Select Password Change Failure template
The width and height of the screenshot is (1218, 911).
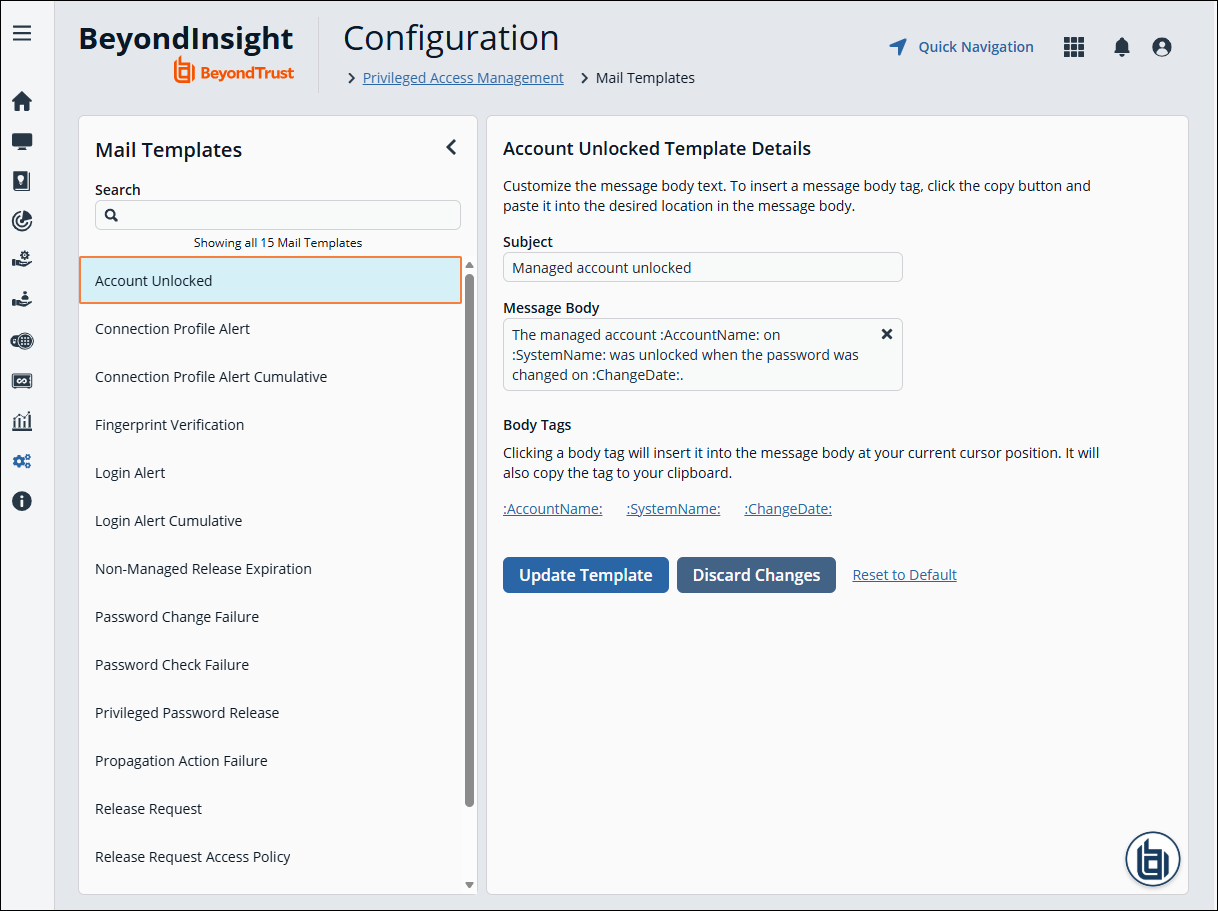pyautogui.click(x=270, y=617)
